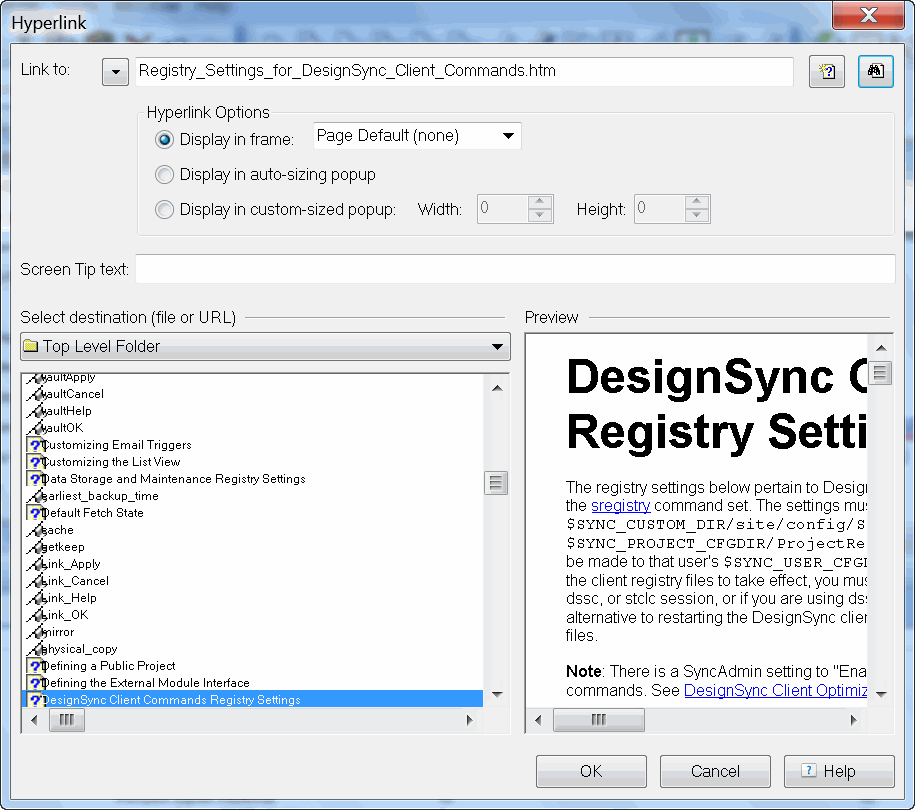Click destination list scroll right arrow
Viewport: 915px width, 810px height.
(x=470, y=720)
